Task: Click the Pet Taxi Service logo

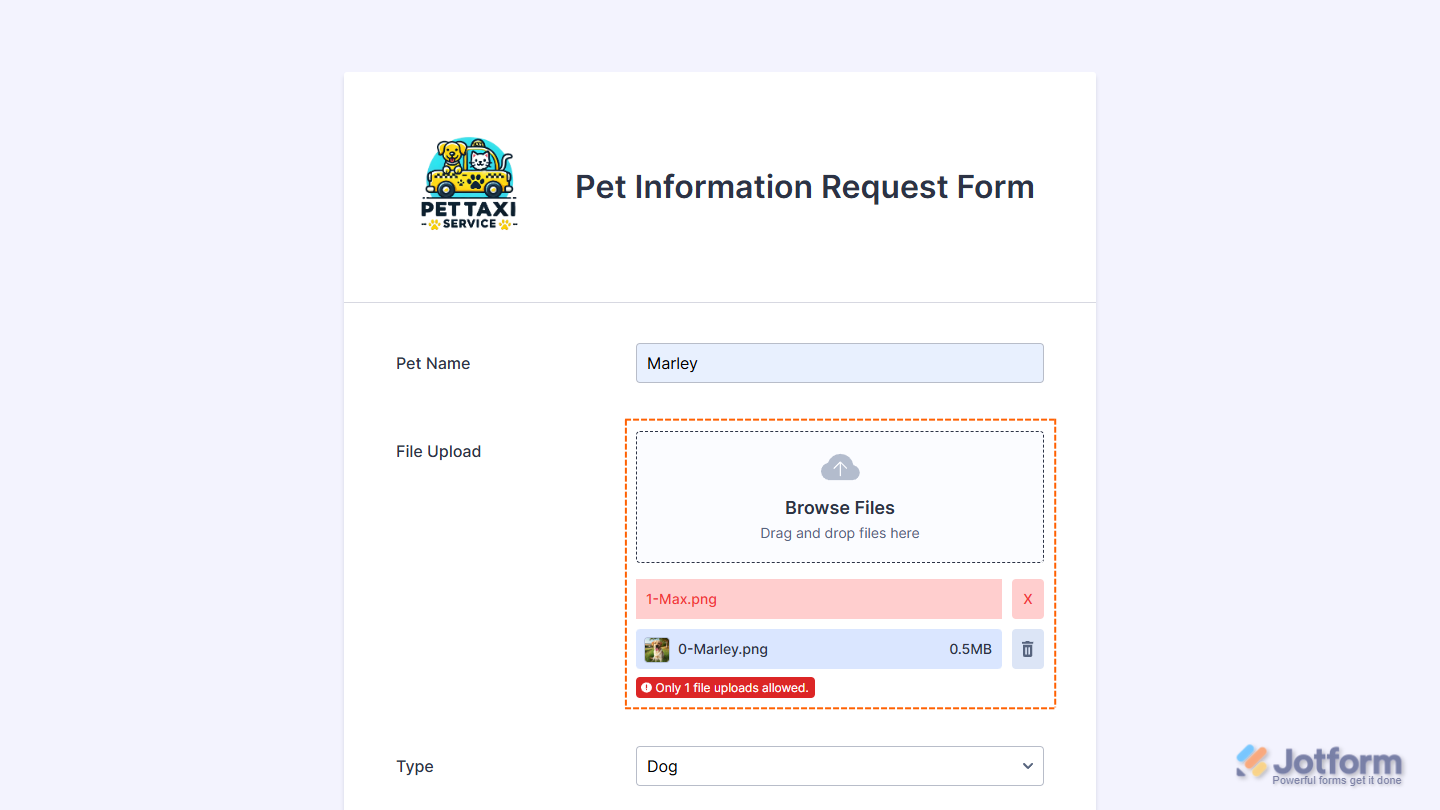Action: (469, 186)
